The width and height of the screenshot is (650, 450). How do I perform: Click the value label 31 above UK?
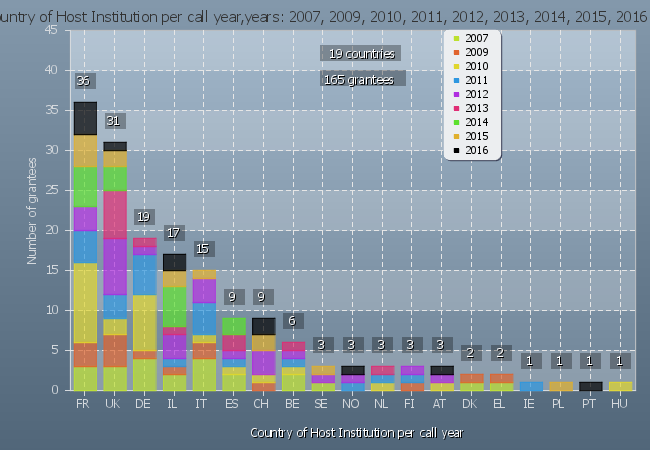tap(114, 121)
